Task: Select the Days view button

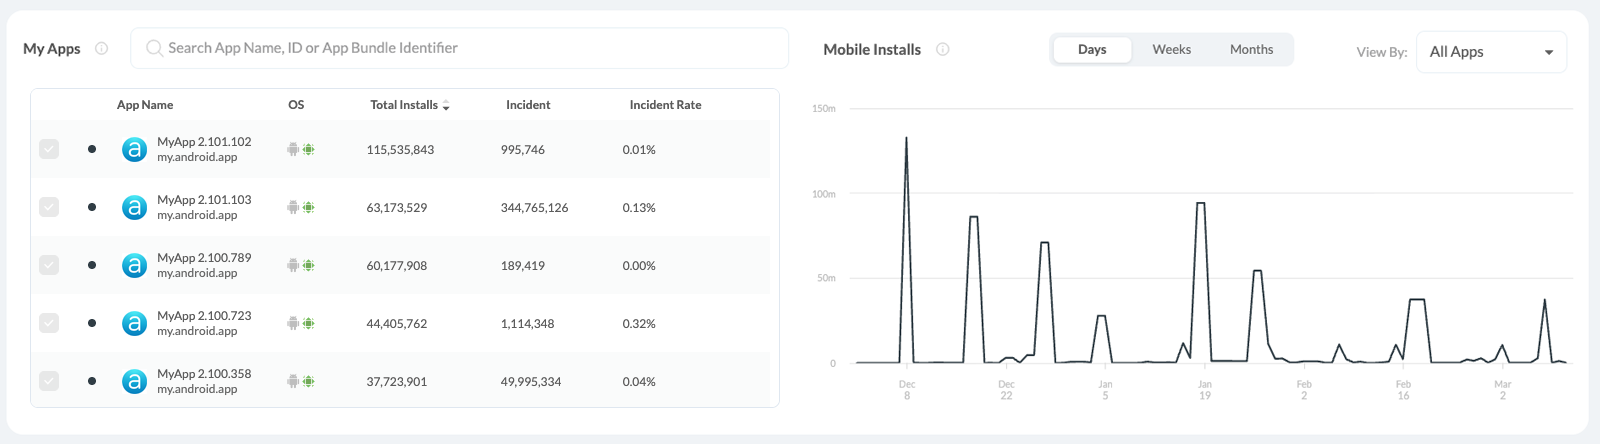Action: [1092, 50]
